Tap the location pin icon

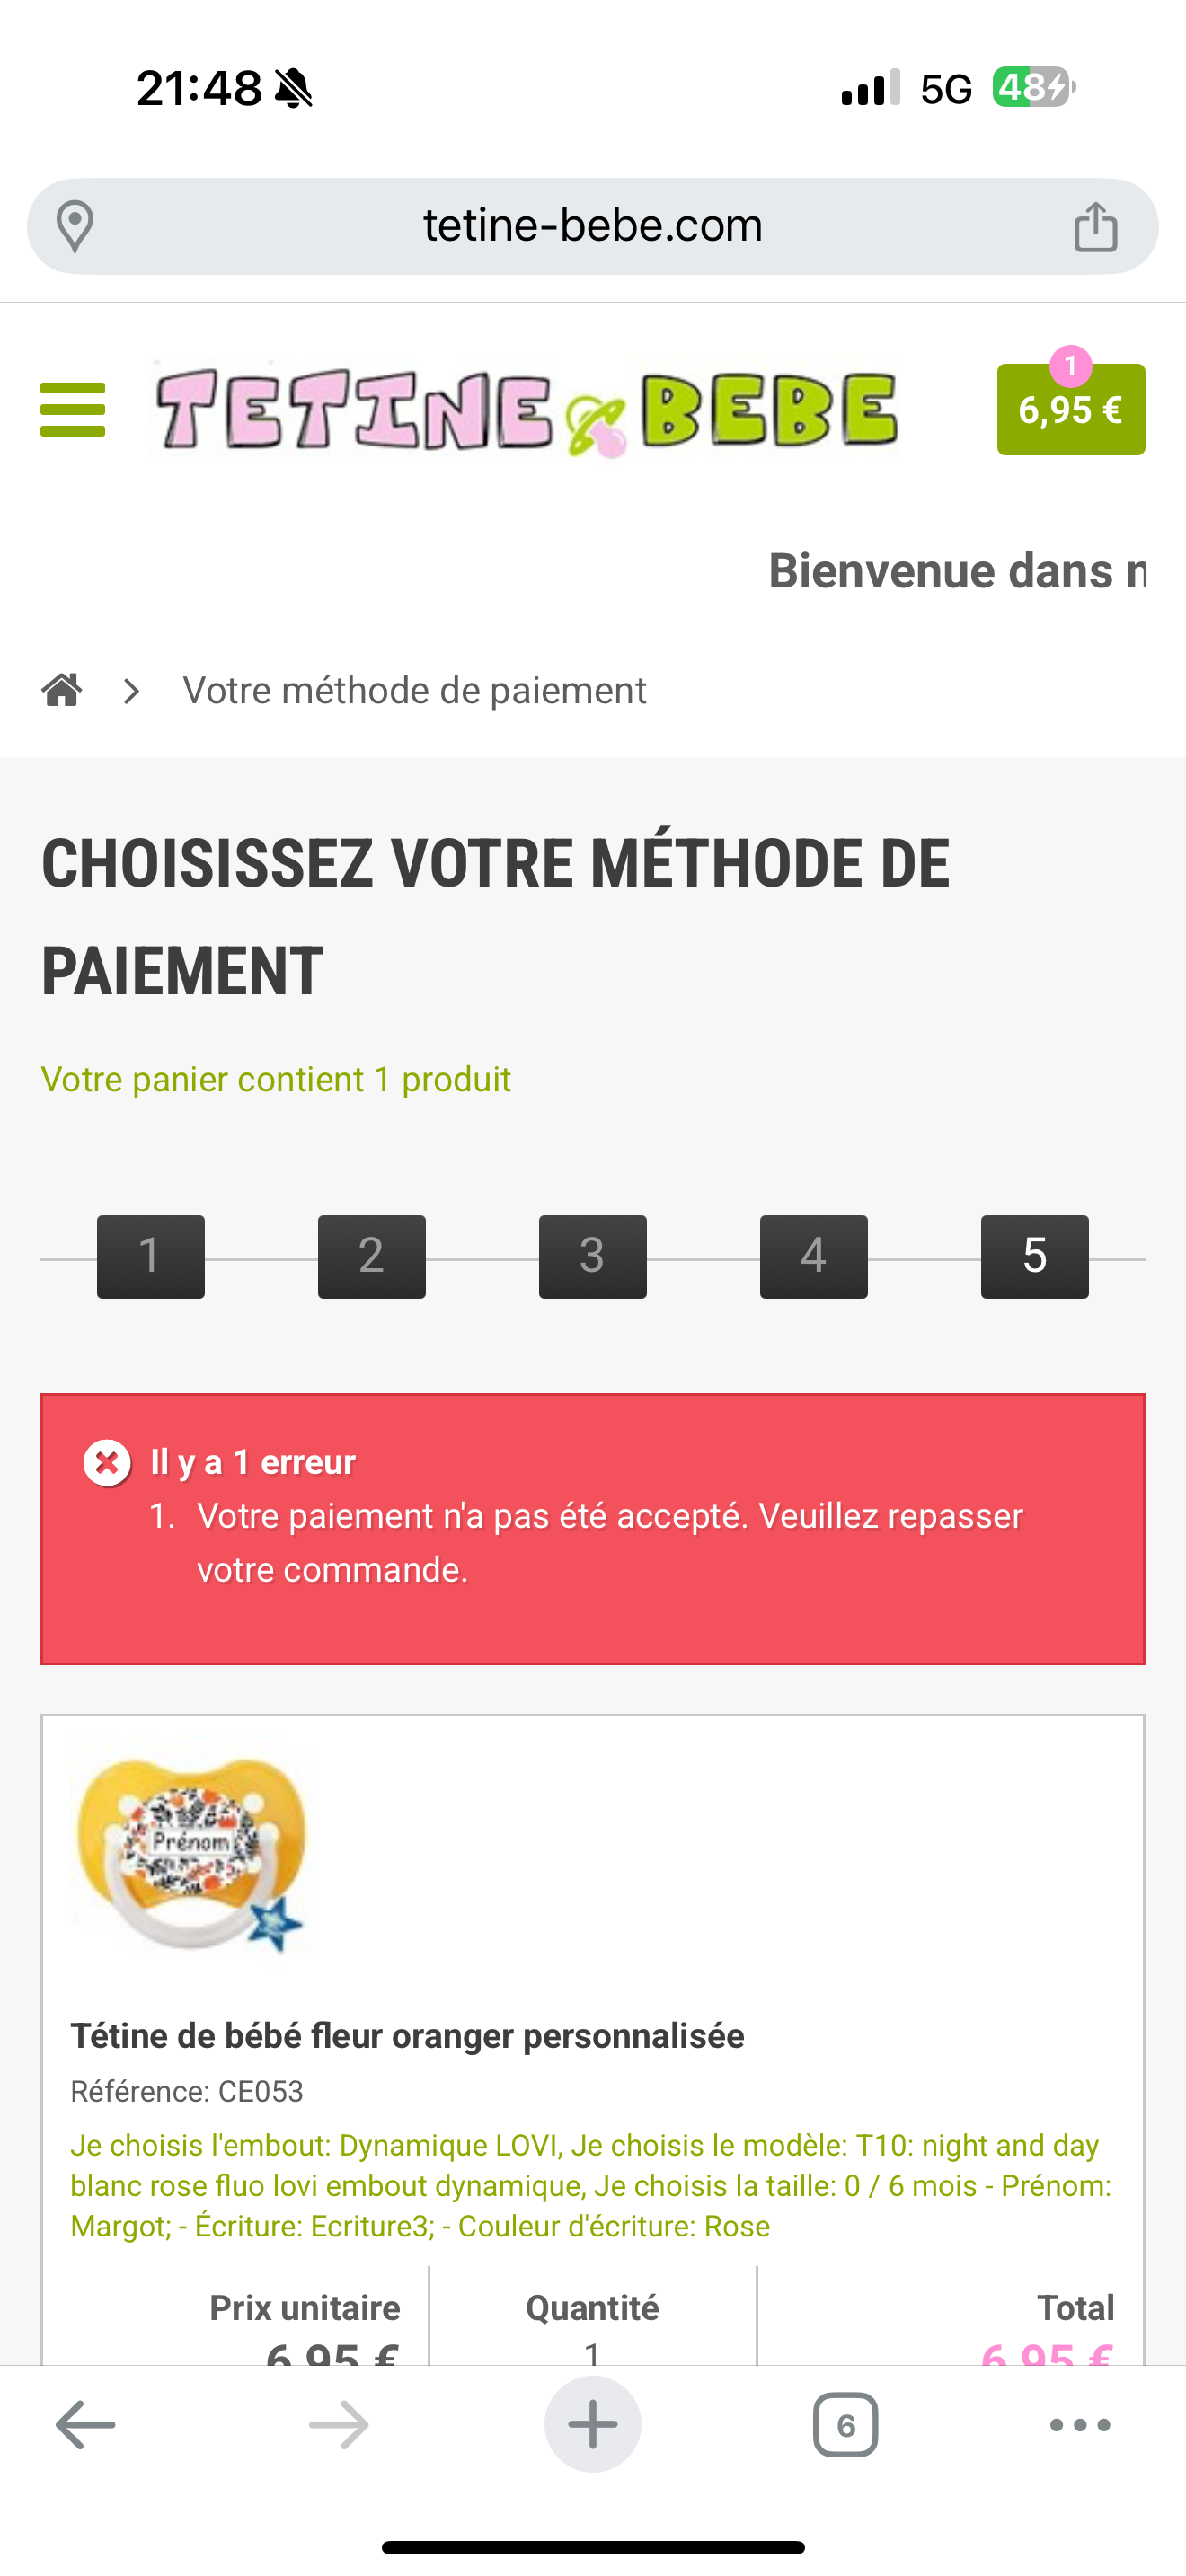tap(75, 226)
